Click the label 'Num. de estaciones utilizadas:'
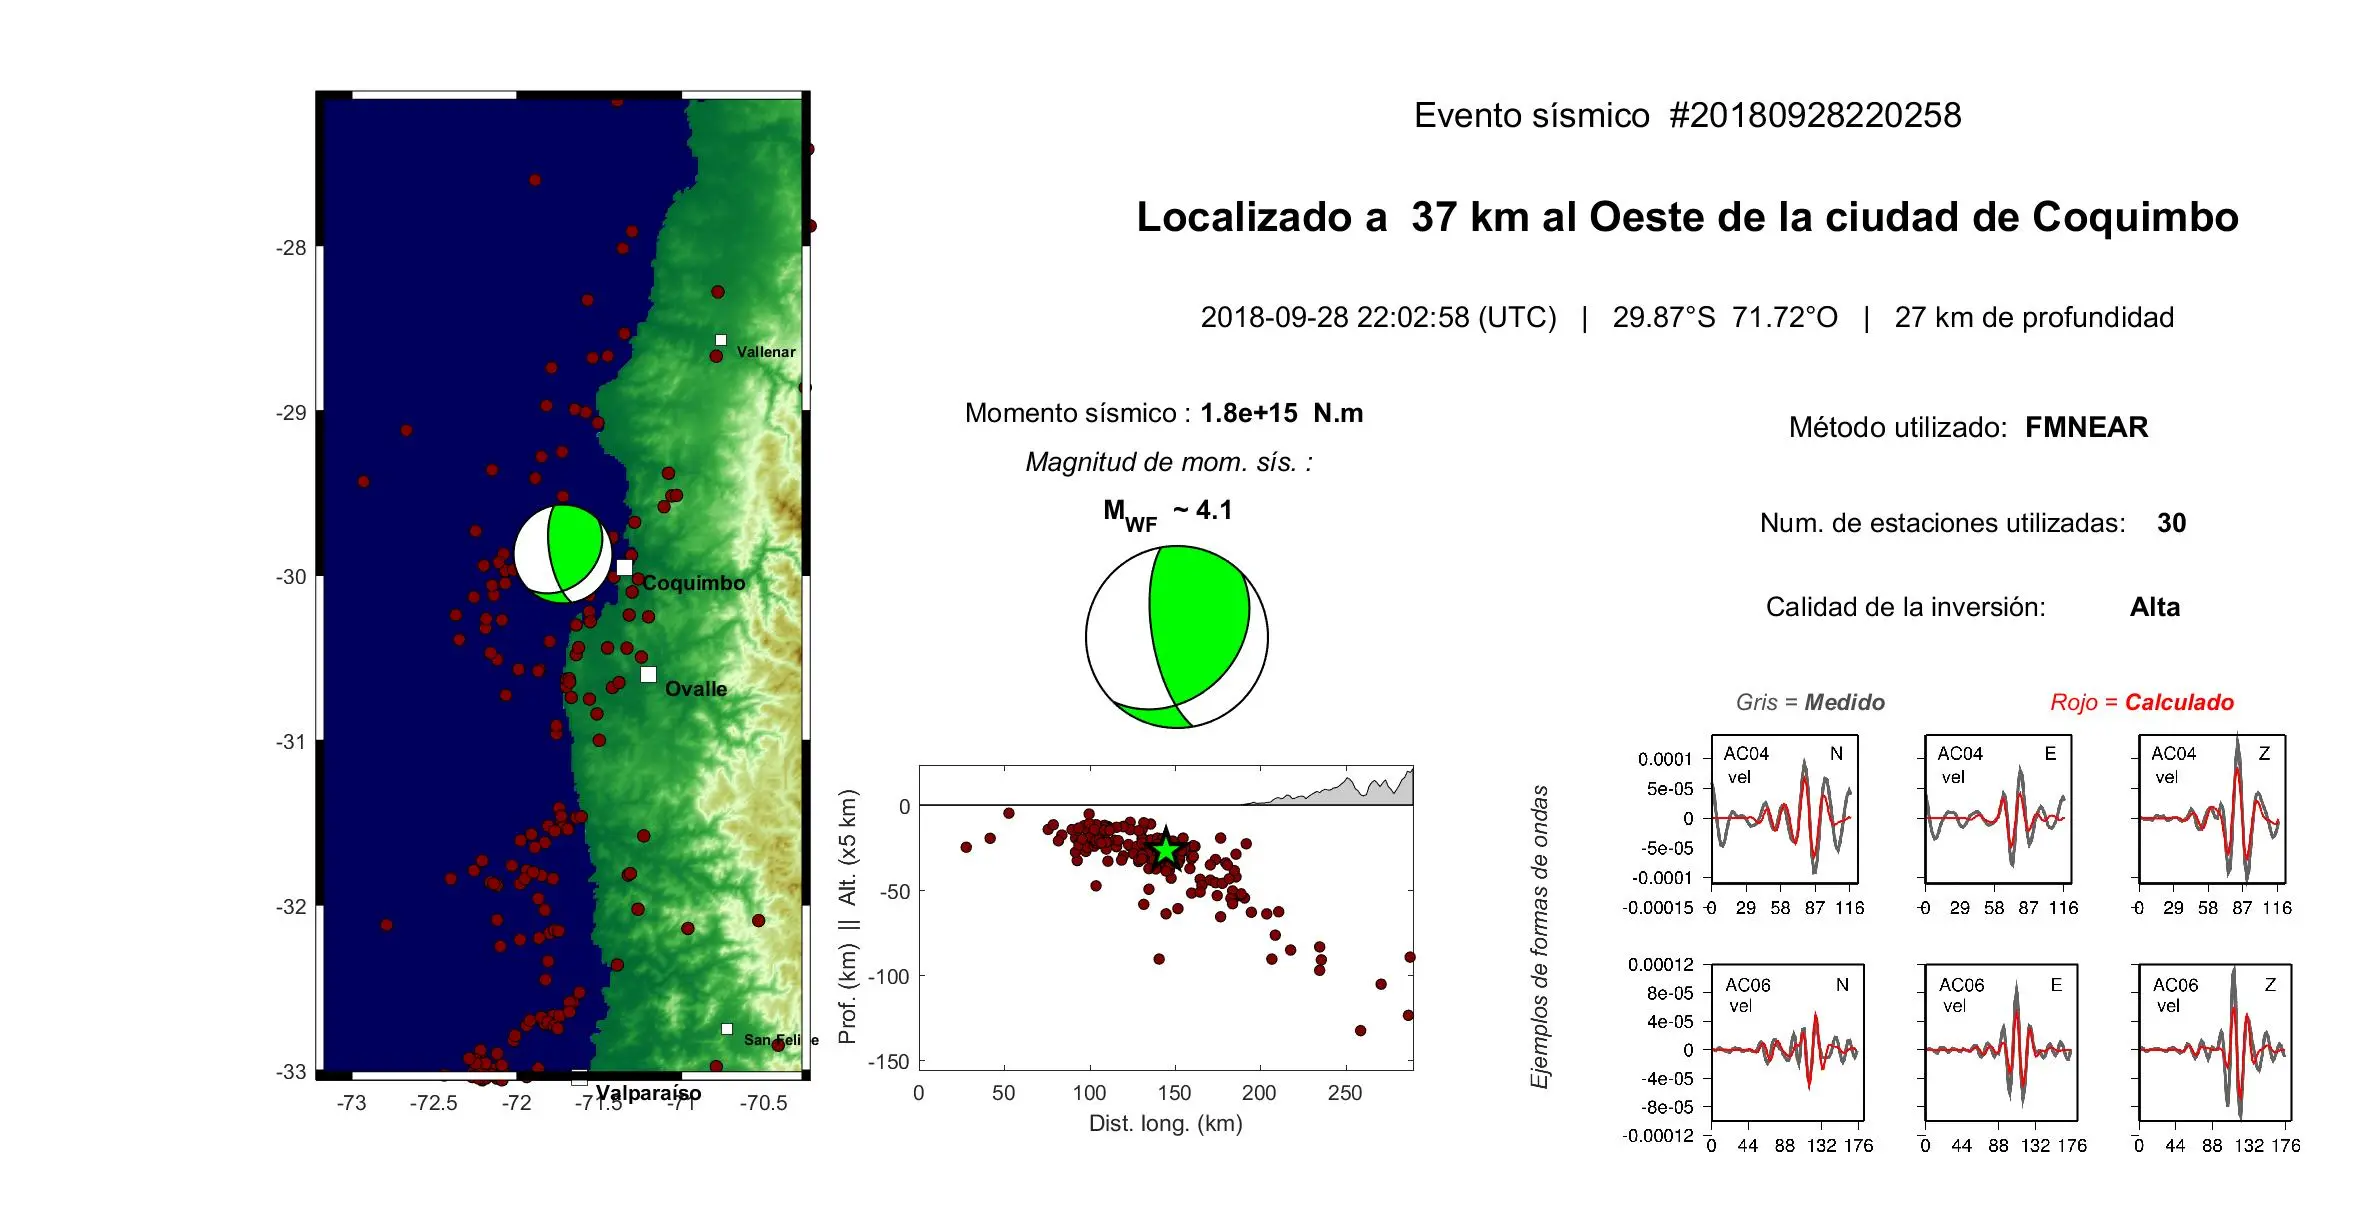This screenshot has height=1212, width=2378. 1942,523
